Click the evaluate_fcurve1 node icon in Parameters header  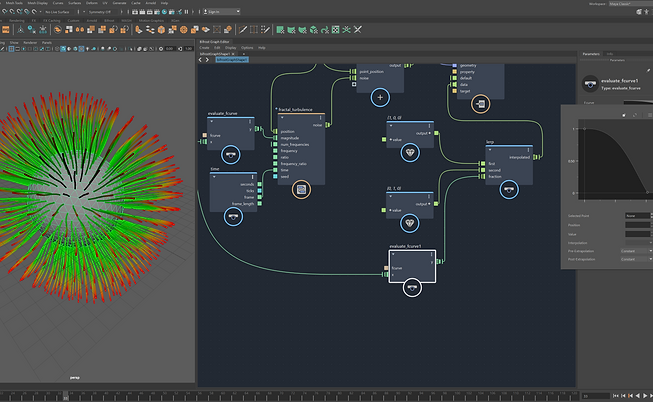click(590, 84)
